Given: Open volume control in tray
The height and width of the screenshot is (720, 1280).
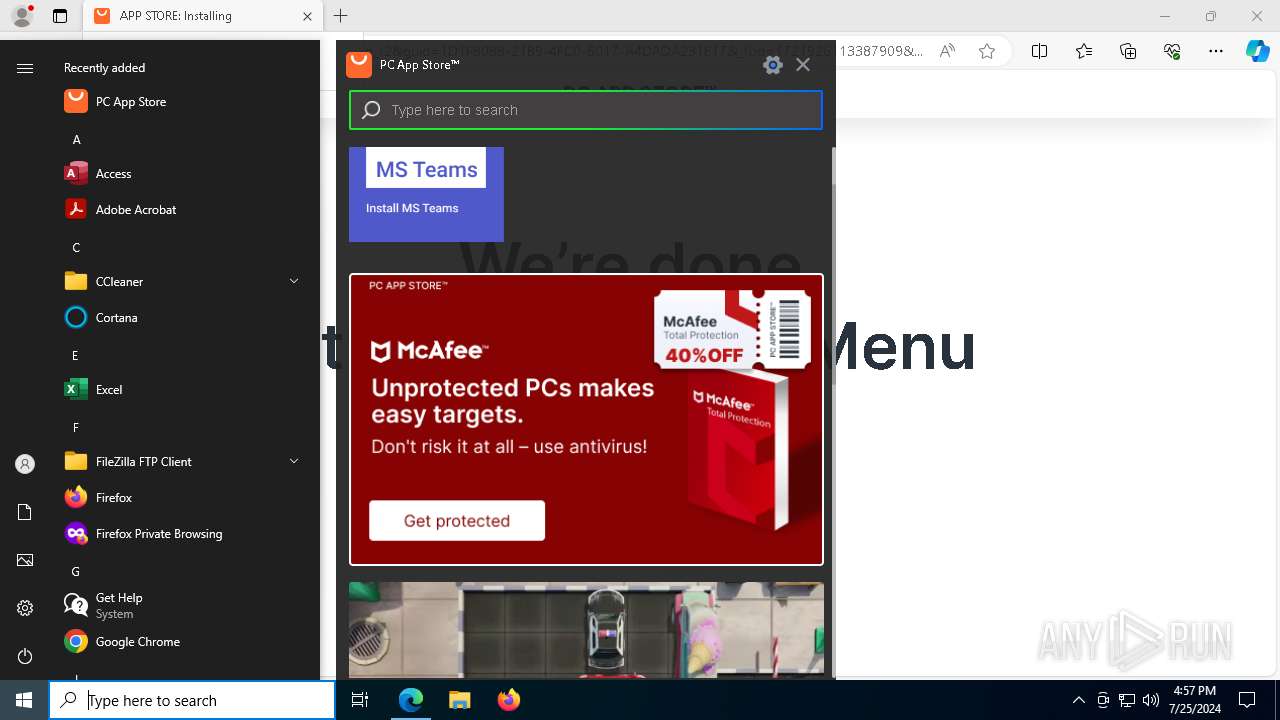Looking at the screenshot, I should 1150,700.
